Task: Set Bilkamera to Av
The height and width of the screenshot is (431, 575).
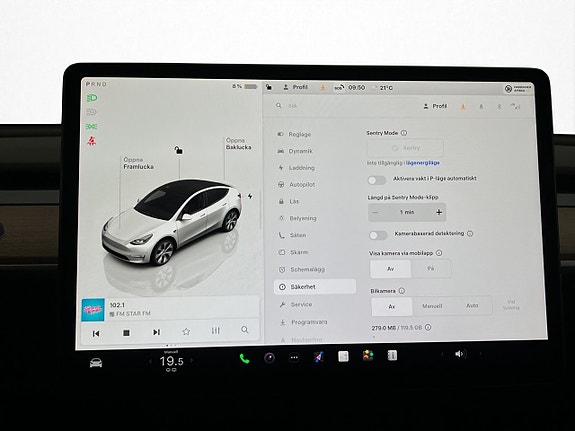Action: [x=392, y=307]
